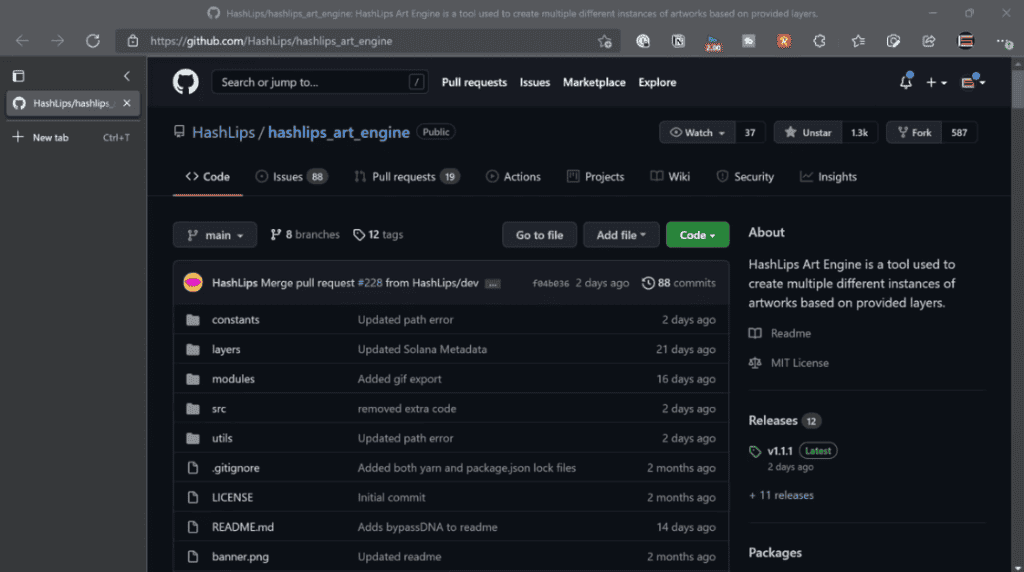View the 88 commits history
This screenshot has width=1024, height=572.
click(x=679, y=283)
